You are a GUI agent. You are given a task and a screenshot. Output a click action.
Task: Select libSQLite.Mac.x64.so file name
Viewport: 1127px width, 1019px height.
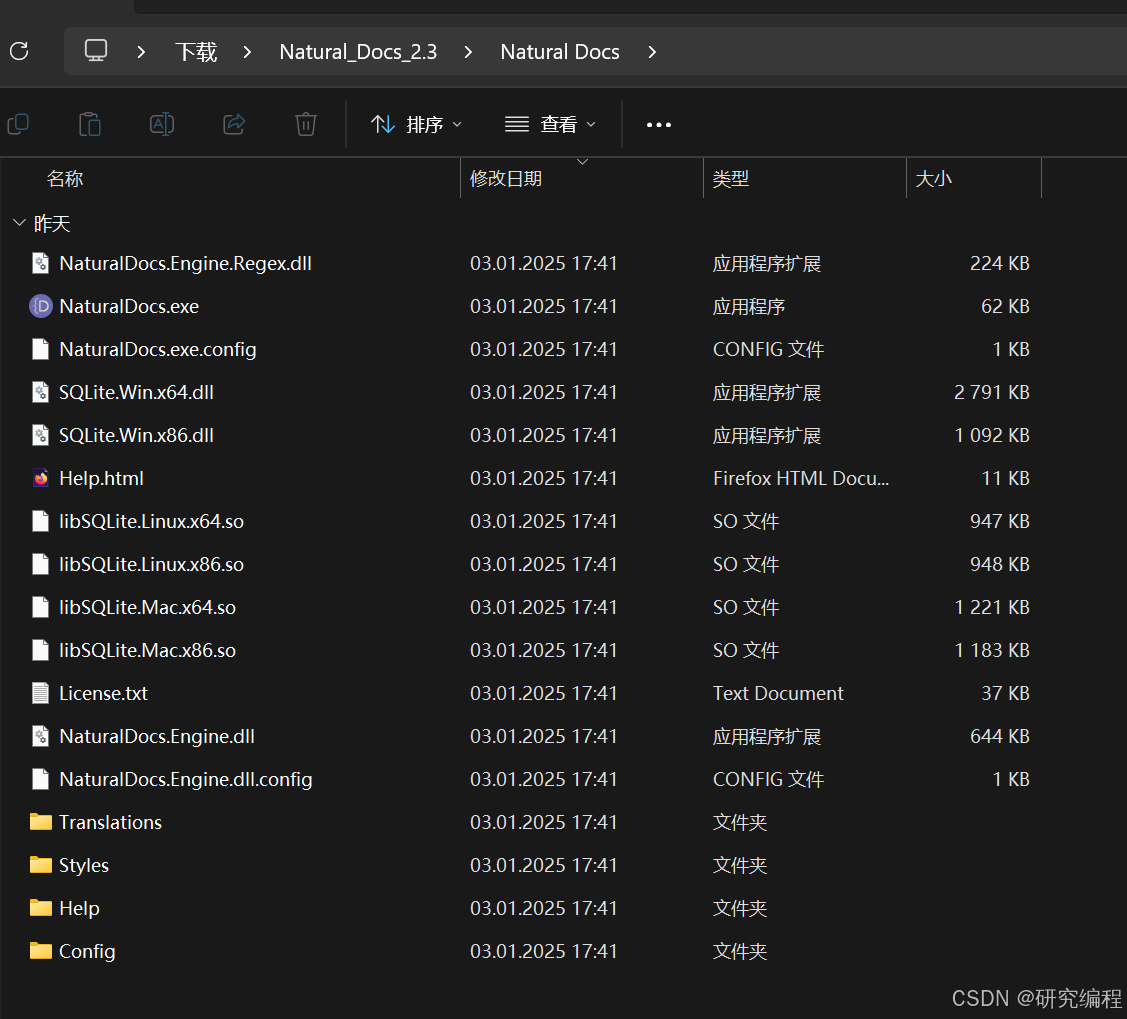(147, 607)
